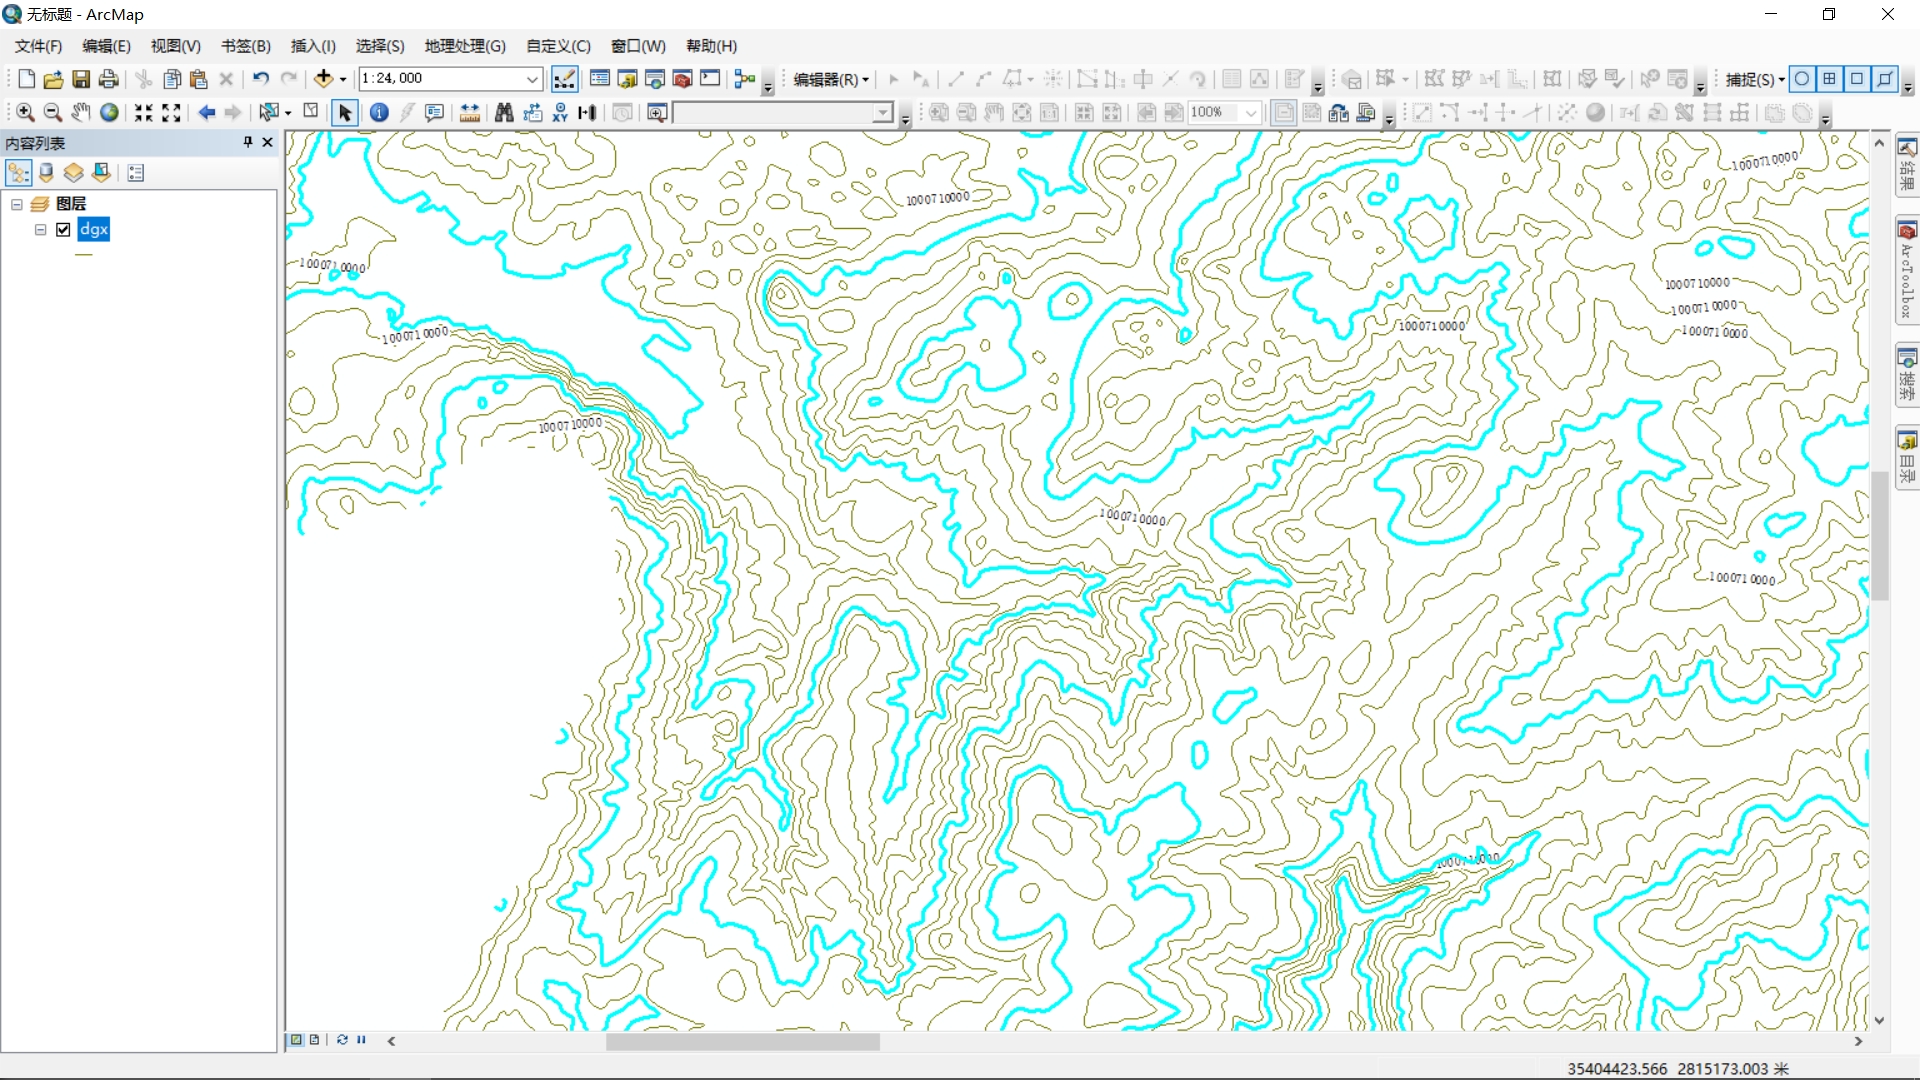Viewport: 1920px width, 1080px height.
Task: Click the Full Extent globe icon
Action: [x=109, y=113]
